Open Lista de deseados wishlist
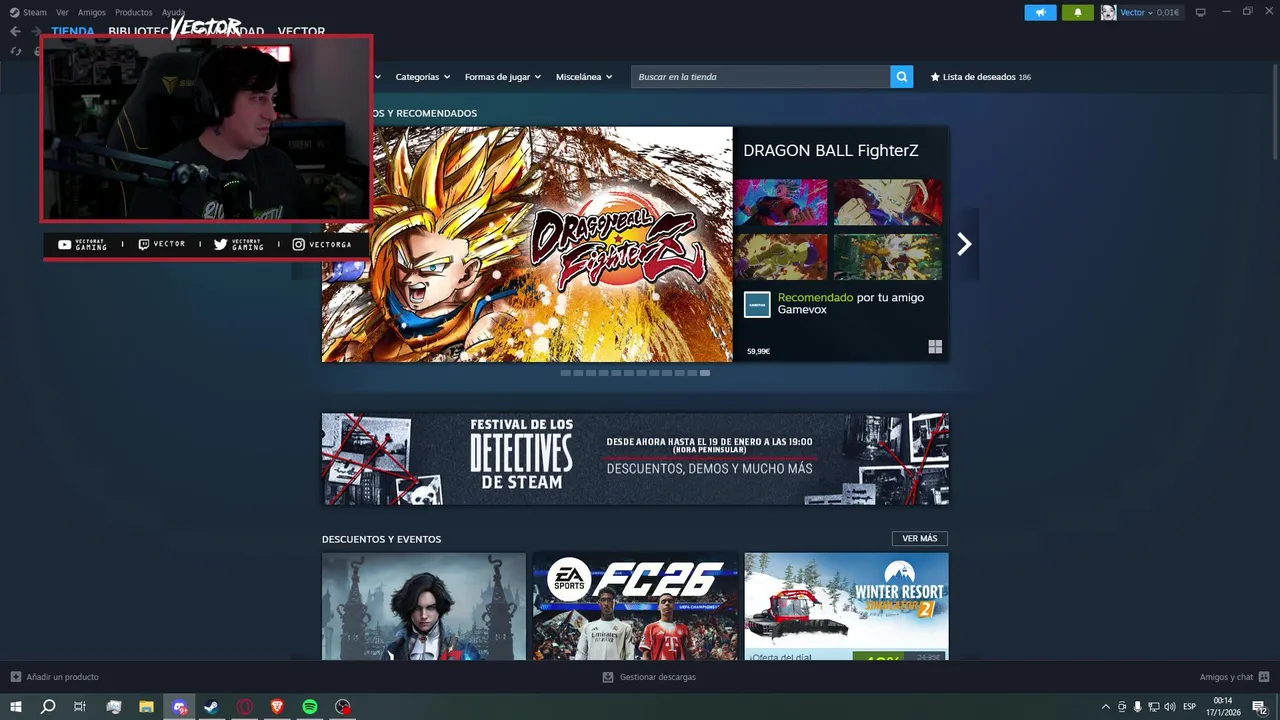This screenshot has height=720, width=1280. (980, 77)
